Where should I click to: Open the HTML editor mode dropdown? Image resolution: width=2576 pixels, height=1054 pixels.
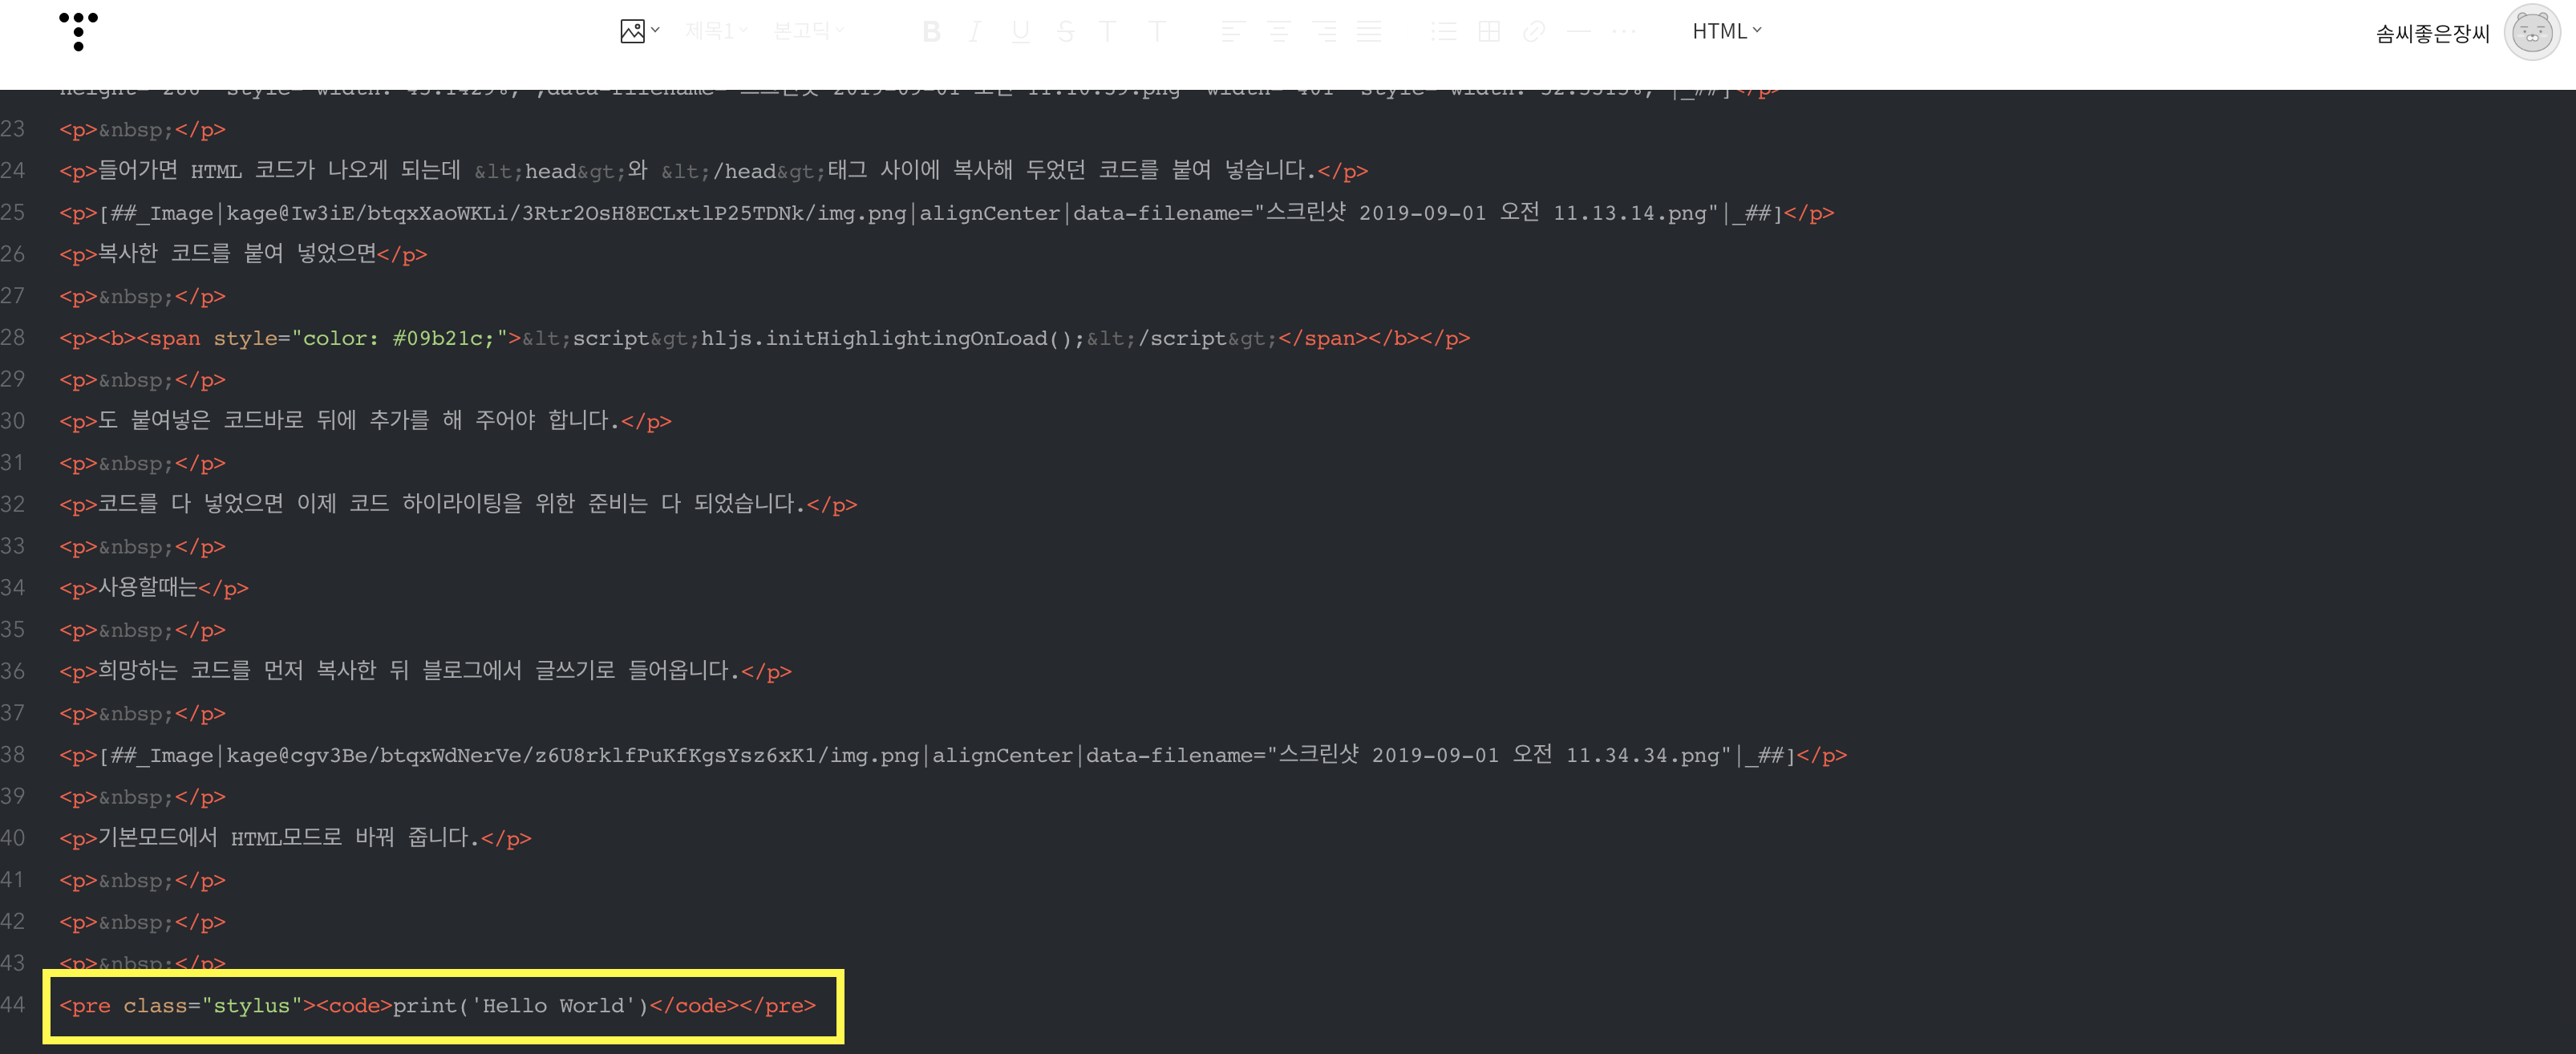(1726, 31)
